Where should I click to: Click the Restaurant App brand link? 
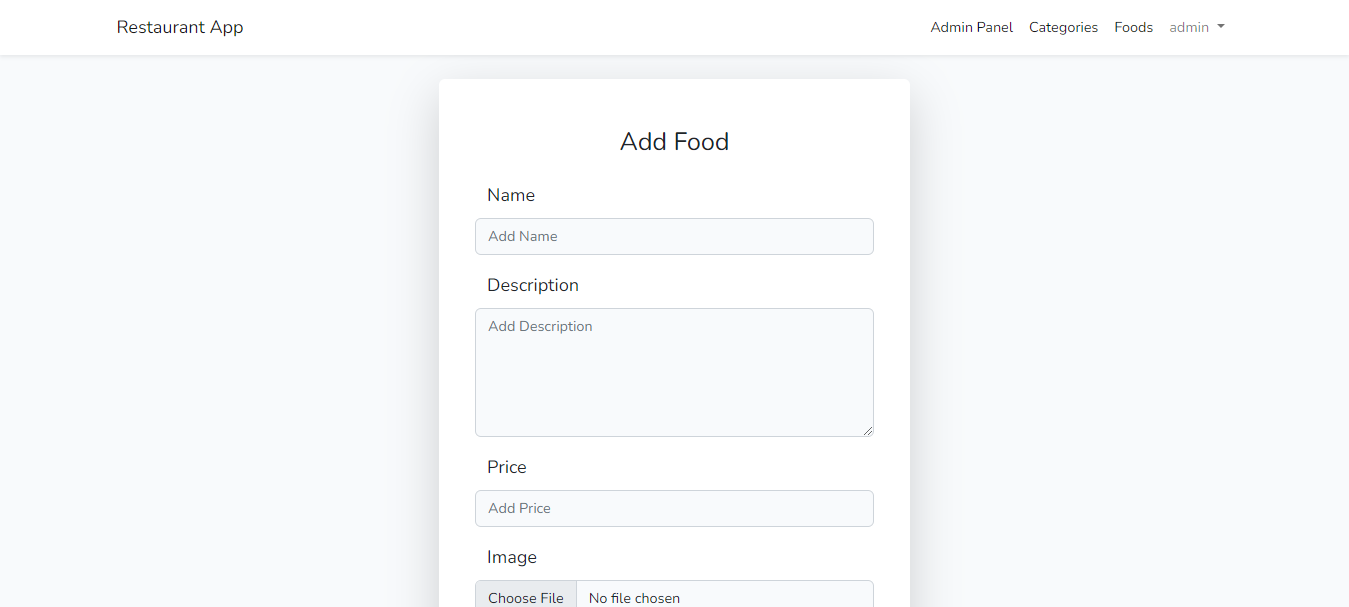click(180, 27)
